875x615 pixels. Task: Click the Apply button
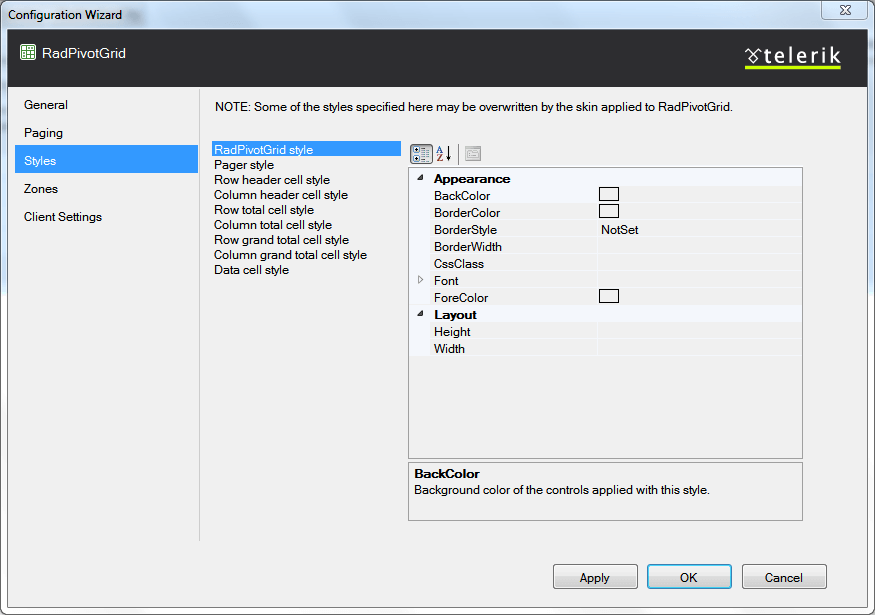tap(595, 577)
